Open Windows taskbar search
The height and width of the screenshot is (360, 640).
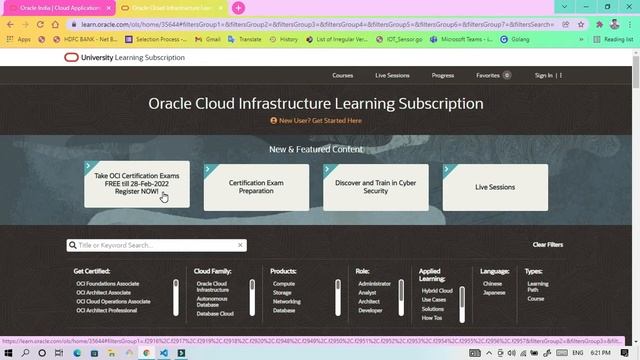pos(25,353)
